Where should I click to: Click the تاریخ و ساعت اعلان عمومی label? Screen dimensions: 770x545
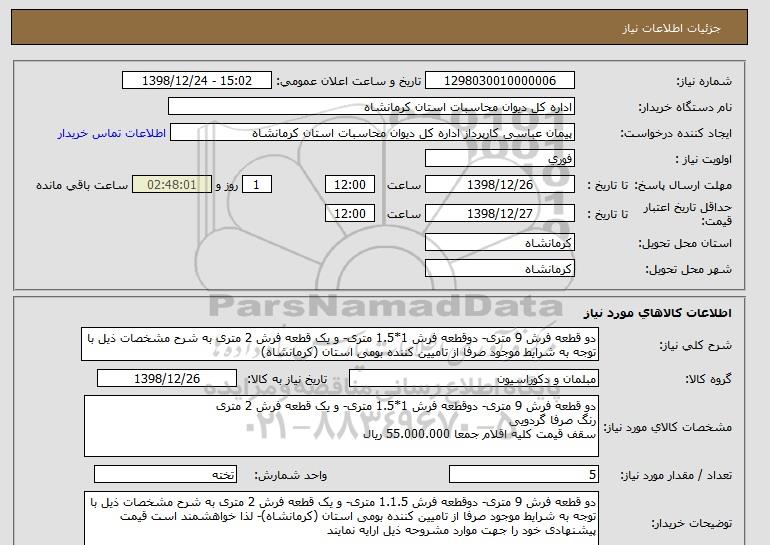coord(349,81)
